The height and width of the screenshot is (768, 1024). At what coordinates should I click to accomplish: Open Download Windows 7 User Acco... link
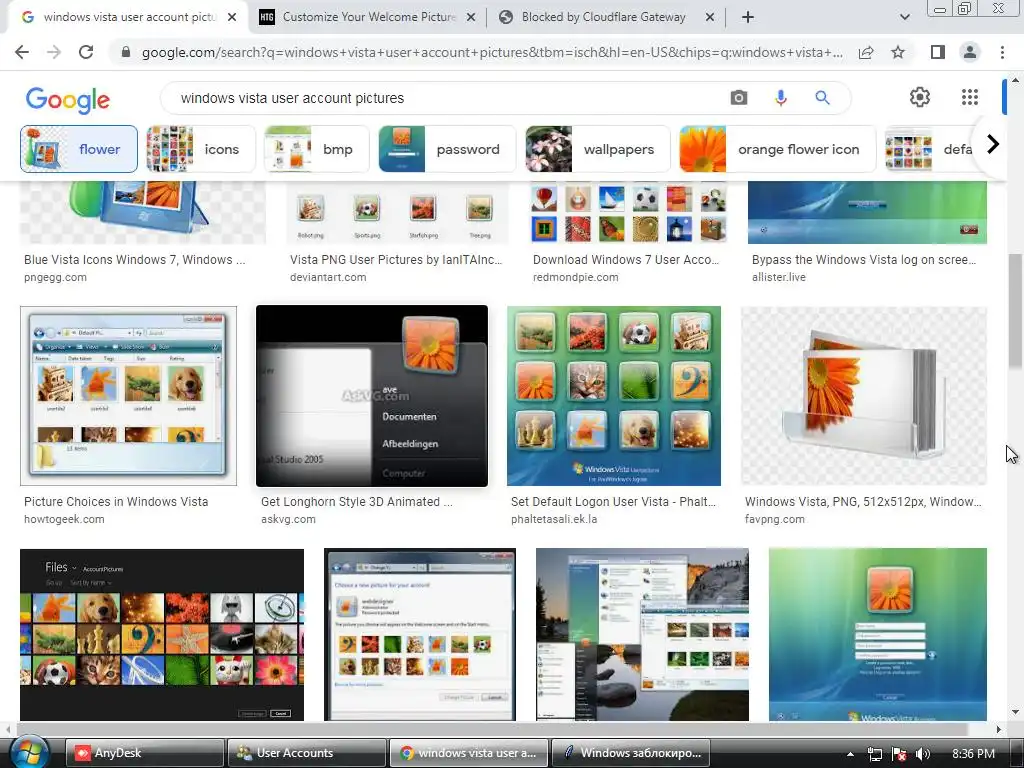click(x=626, y=260)
